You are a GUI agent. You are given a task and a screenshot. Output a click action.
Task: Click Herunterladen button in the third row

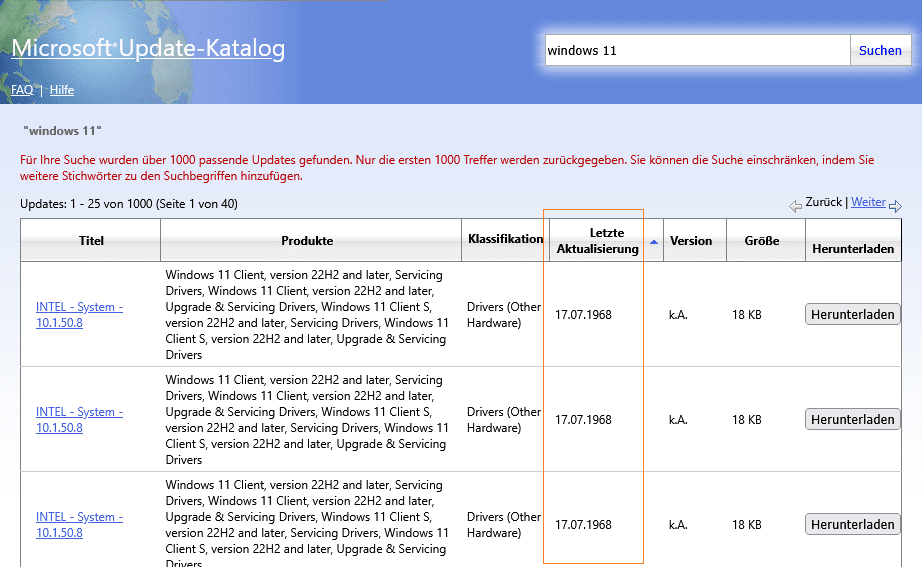pyautogui.click(x=853, y=524)
